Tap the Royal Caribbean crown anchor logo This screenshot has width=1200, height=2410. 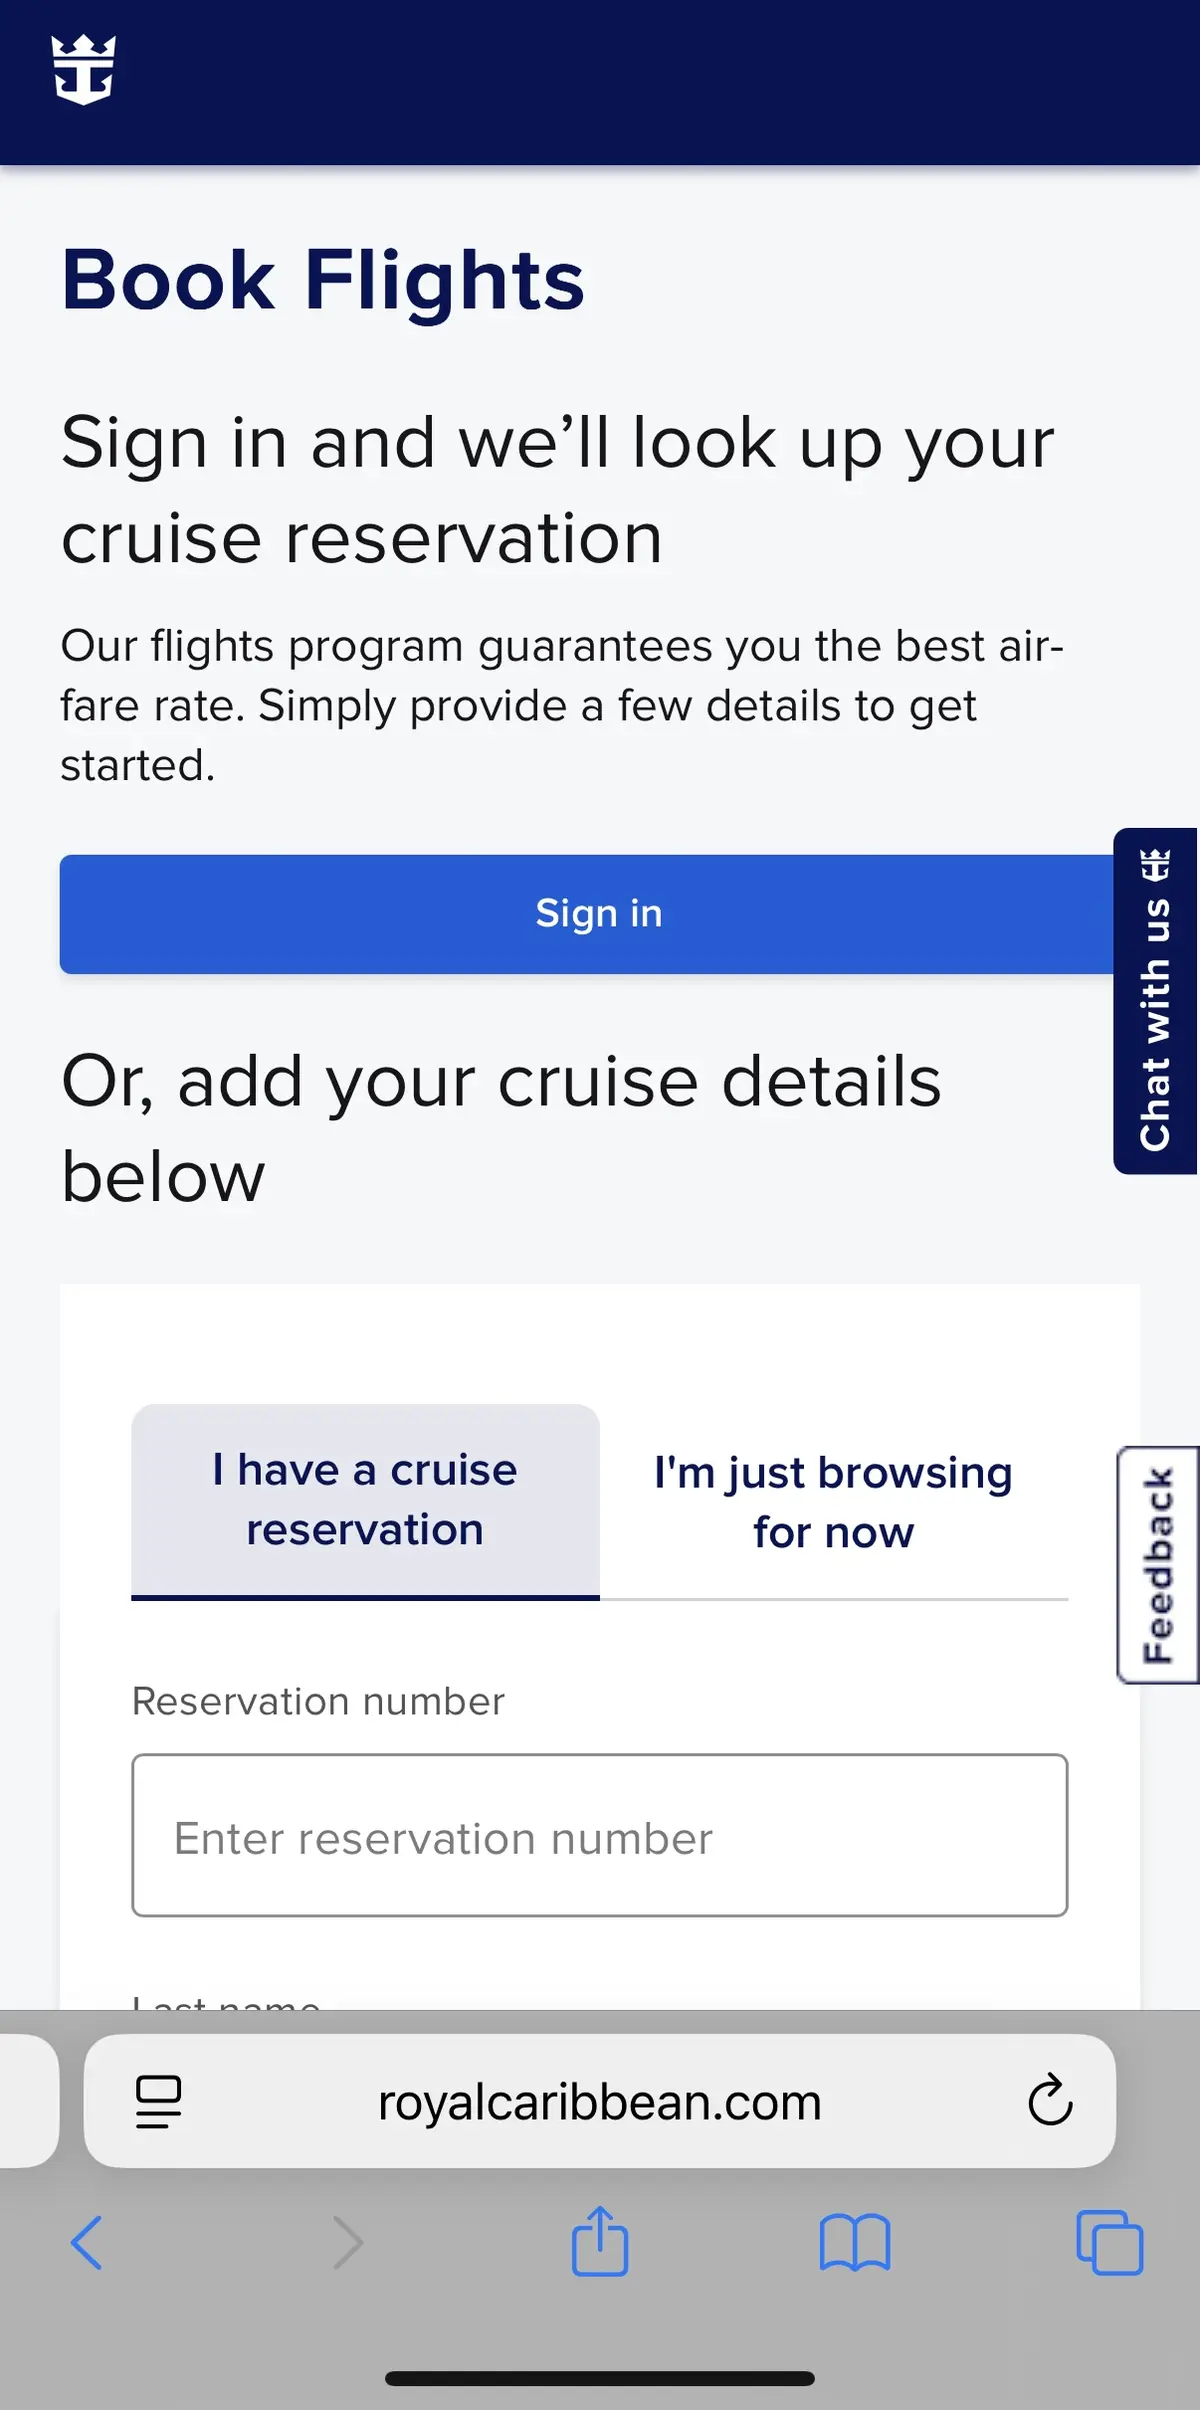(x=84, y=70)
